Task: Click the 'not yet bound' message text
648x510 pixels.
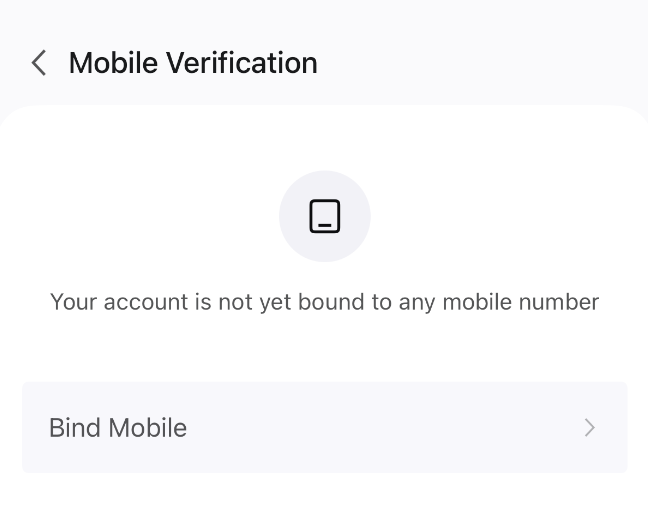Action: [324, 302]
